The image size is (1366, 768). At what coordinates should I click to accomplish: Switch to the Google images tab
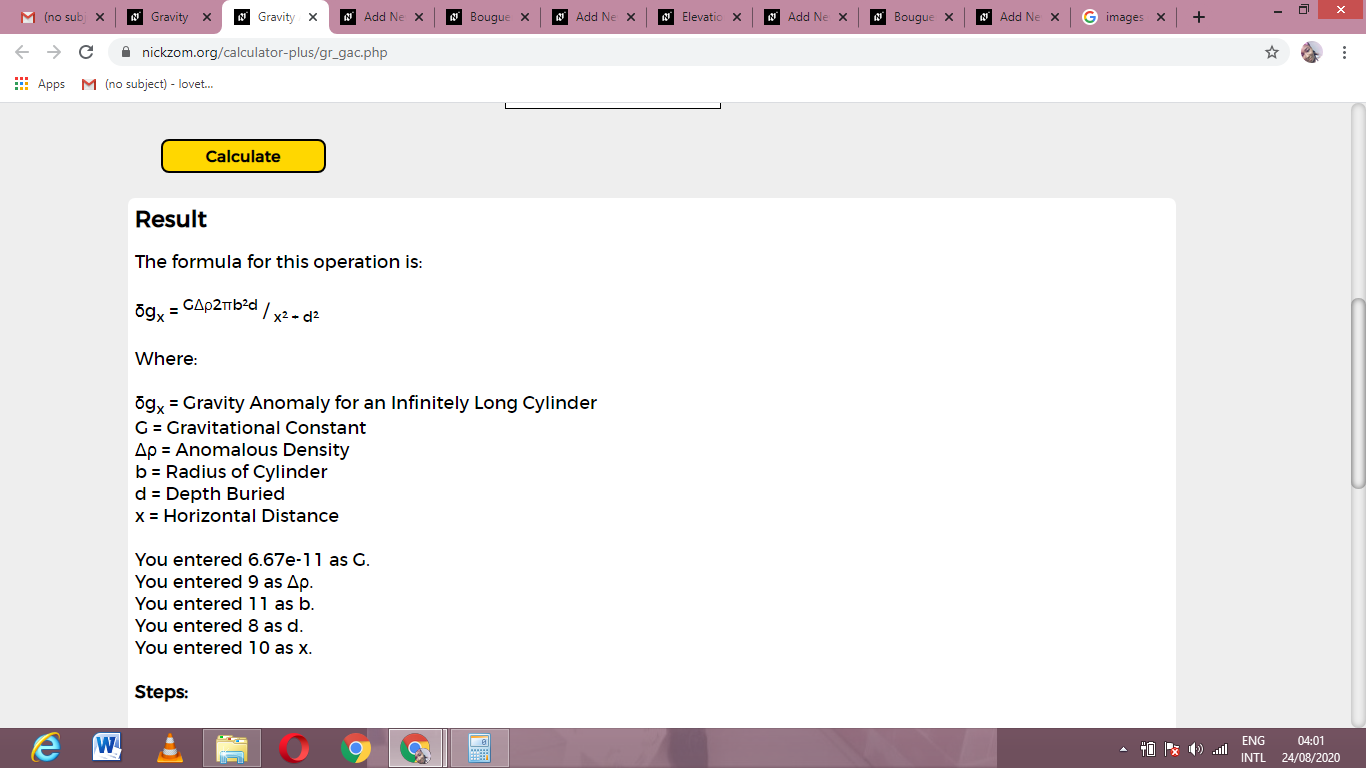click(1123, 17)
